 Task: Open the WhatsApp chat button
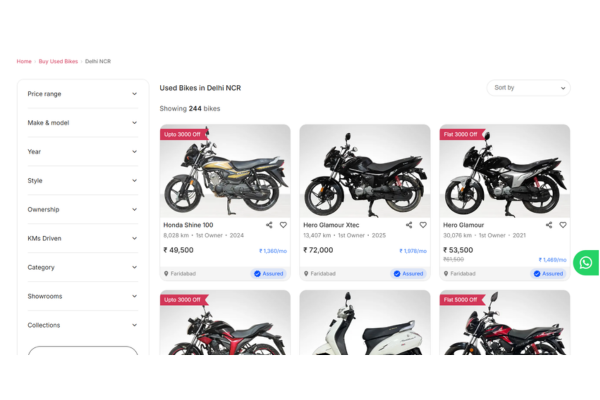(586, 263)
